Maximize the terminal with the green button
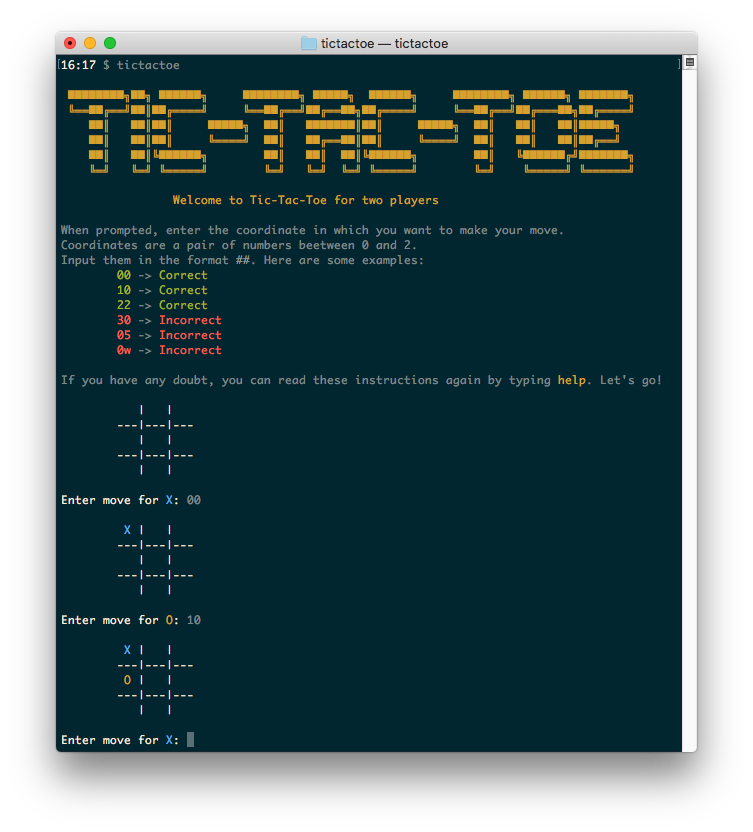 [110, 43]
